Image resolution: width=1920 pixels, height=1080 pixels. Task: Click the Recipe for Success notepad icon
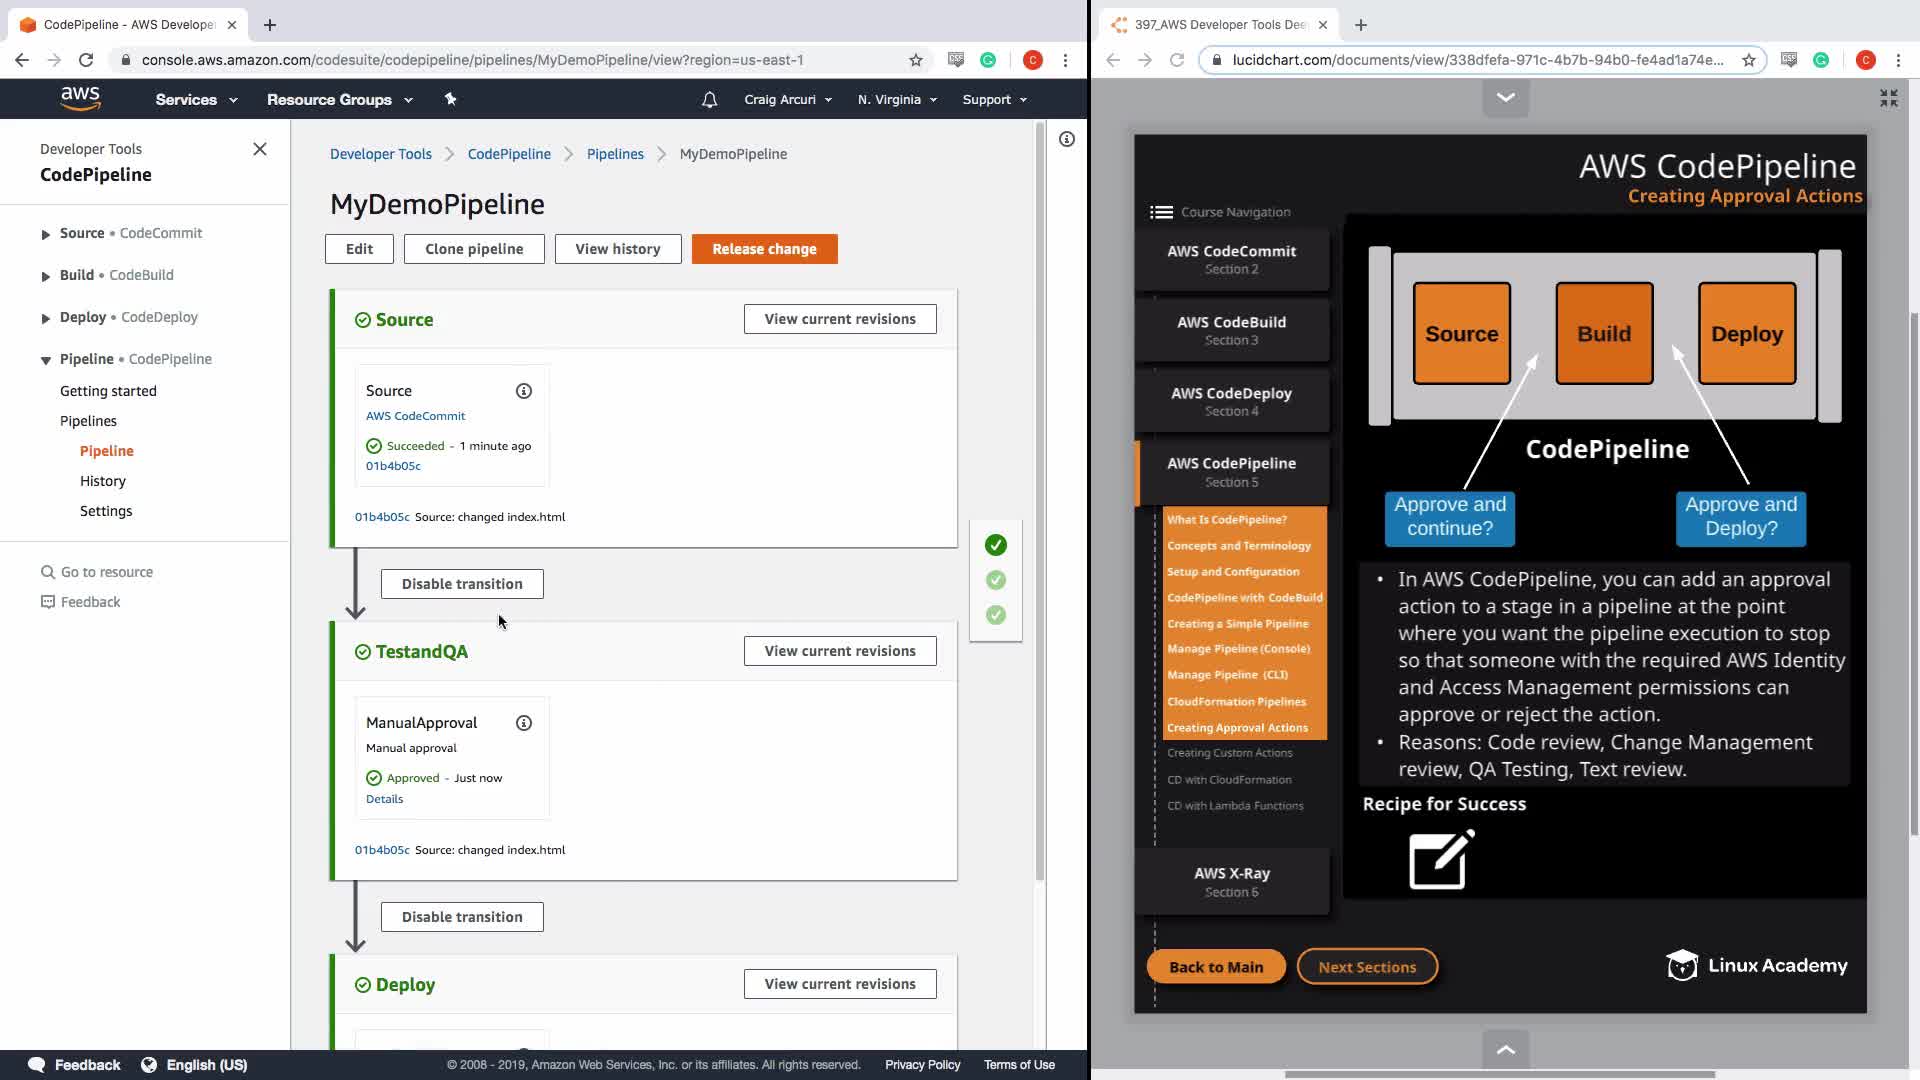coord(1441,859)
